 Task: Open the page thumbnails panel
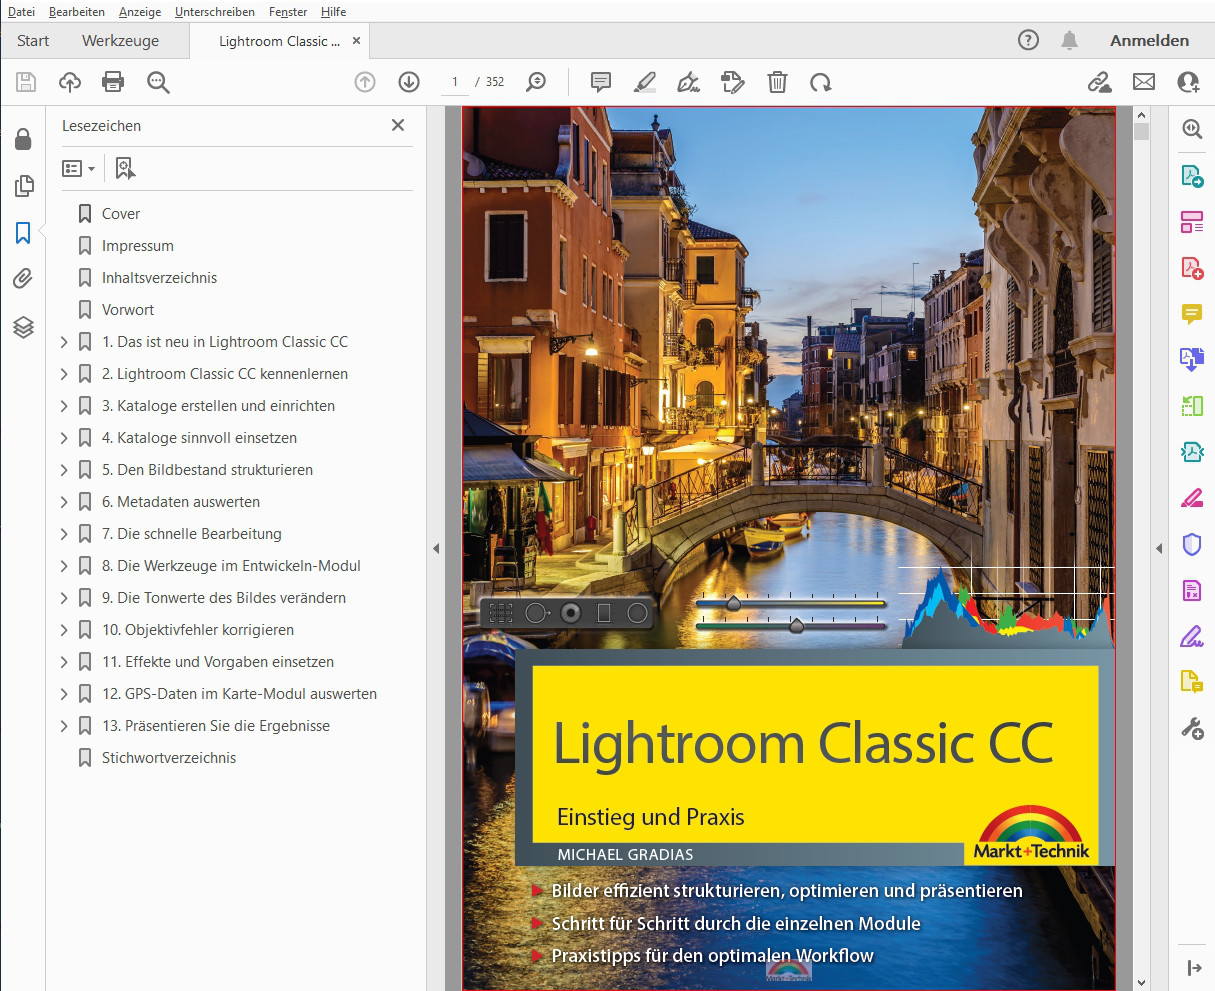[24, 186]
